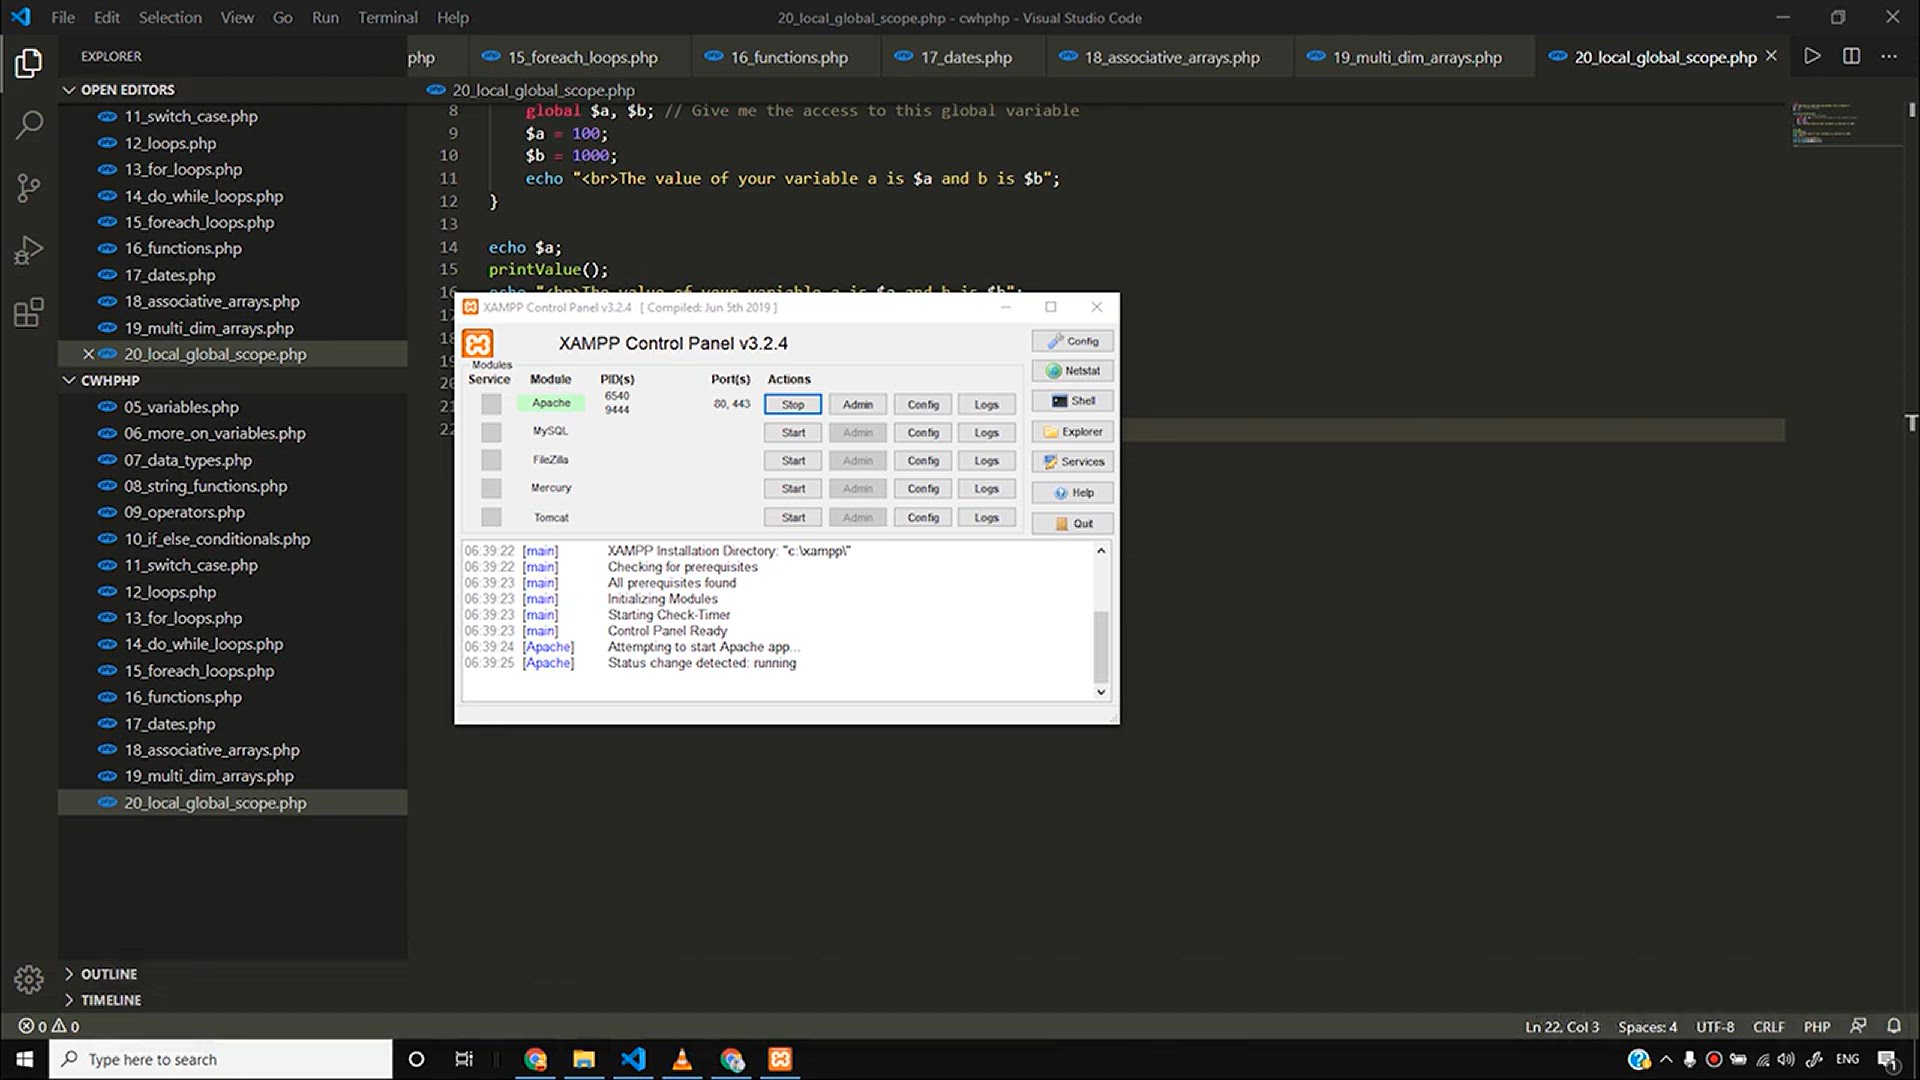Open Apache Admin page

(x=858, y=404)
